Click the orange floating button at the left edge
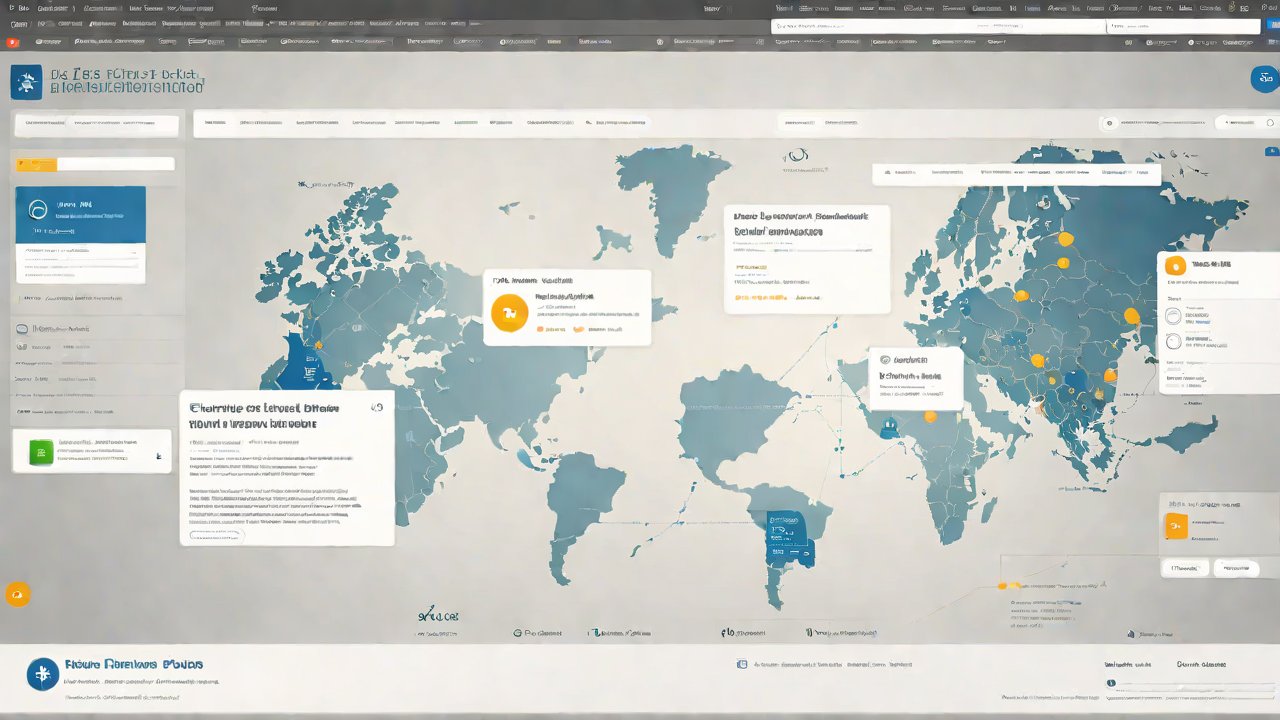This screenshot has width=1280, height=720. pos(18,594)
